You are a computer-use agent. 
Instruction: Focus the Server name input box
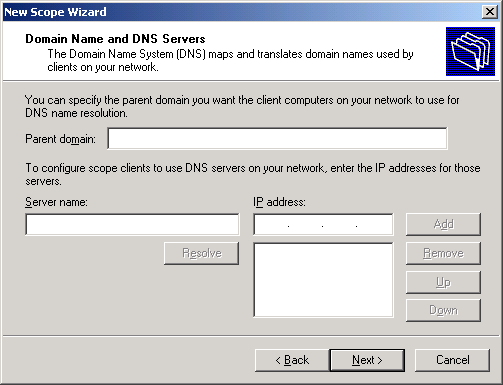tap(132, 225)
